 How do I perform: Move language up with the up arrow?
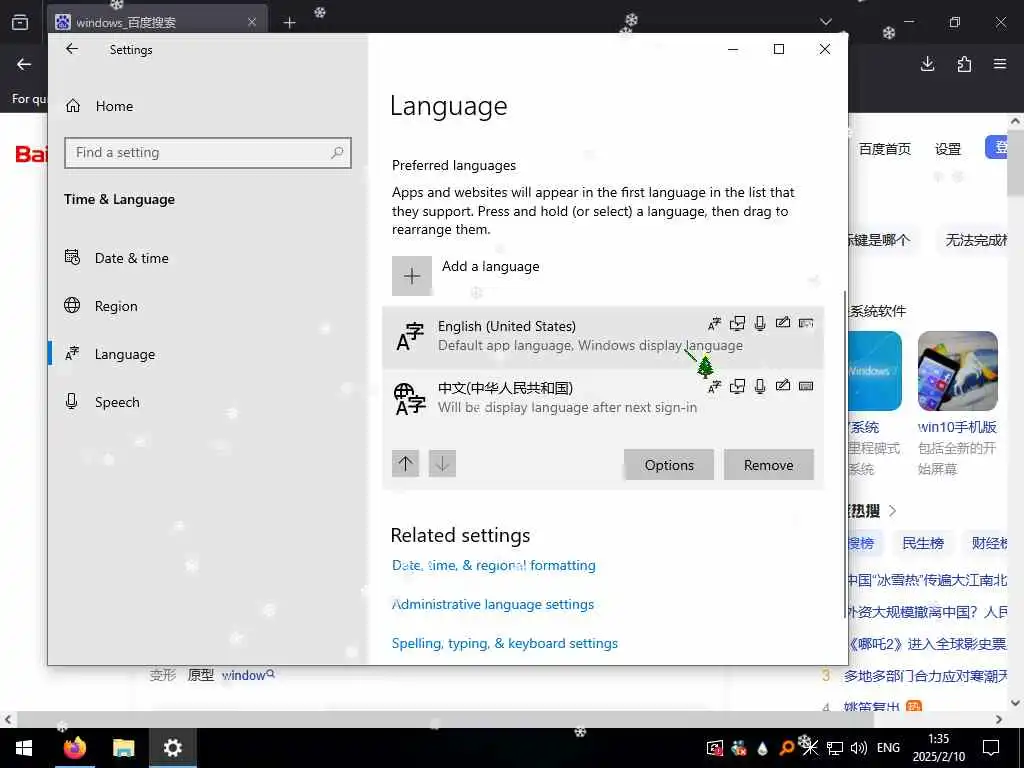pos(406,464)
